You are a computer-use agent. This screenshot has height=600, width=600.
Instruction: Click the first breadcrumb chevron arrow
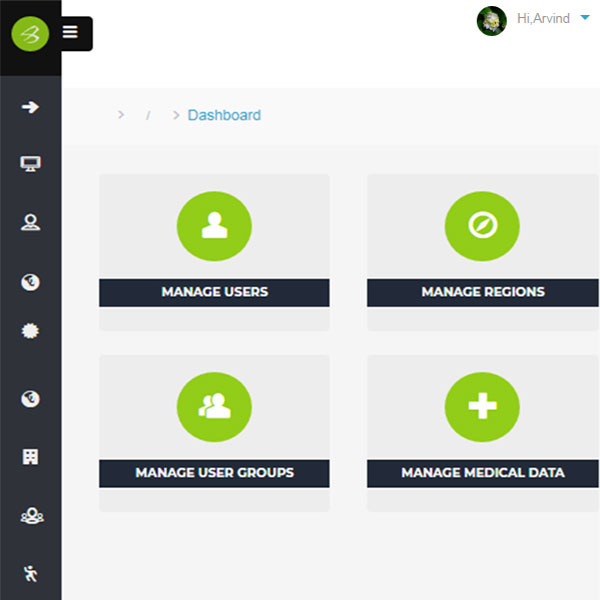[x=121, y=115]
